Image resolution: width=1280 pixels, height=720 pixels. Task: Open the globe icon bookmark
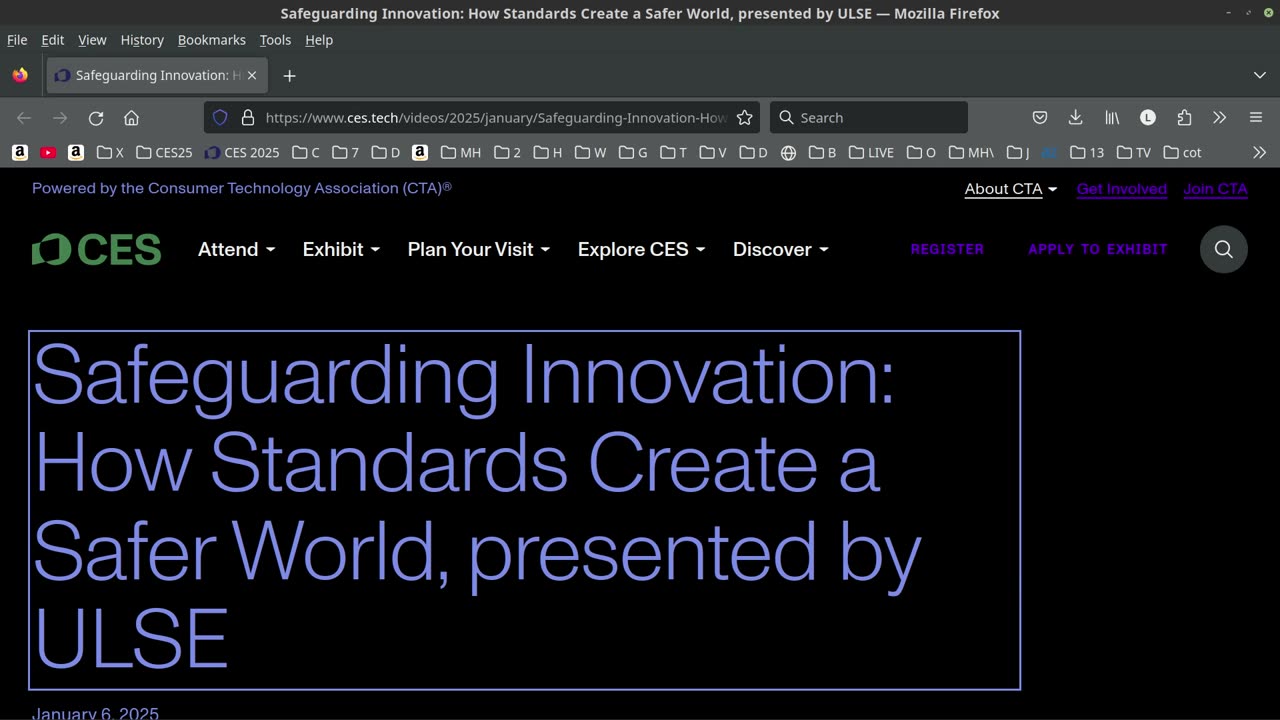click(x=788, y=153)
